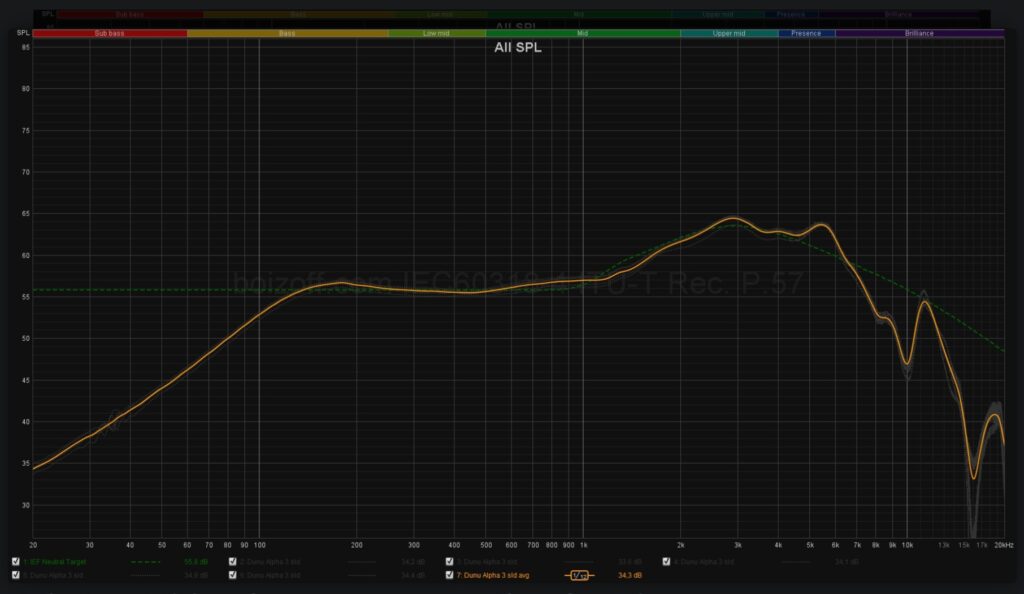Image resolution: width=1024 pixels, height=594 pixels.
Task: Click the 1/12 smoothing indicator icon
Action: [579, 575]
